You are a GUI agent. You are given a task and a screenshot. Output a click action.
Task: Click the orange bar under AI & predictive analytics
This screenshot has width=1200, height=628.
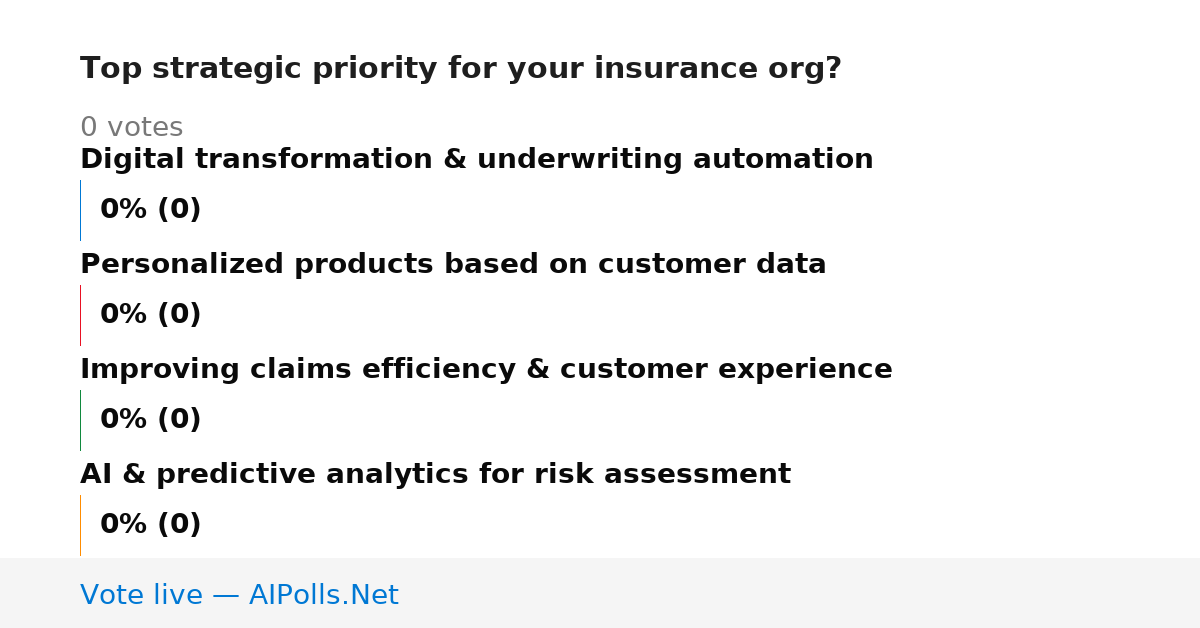pos(80,525)
